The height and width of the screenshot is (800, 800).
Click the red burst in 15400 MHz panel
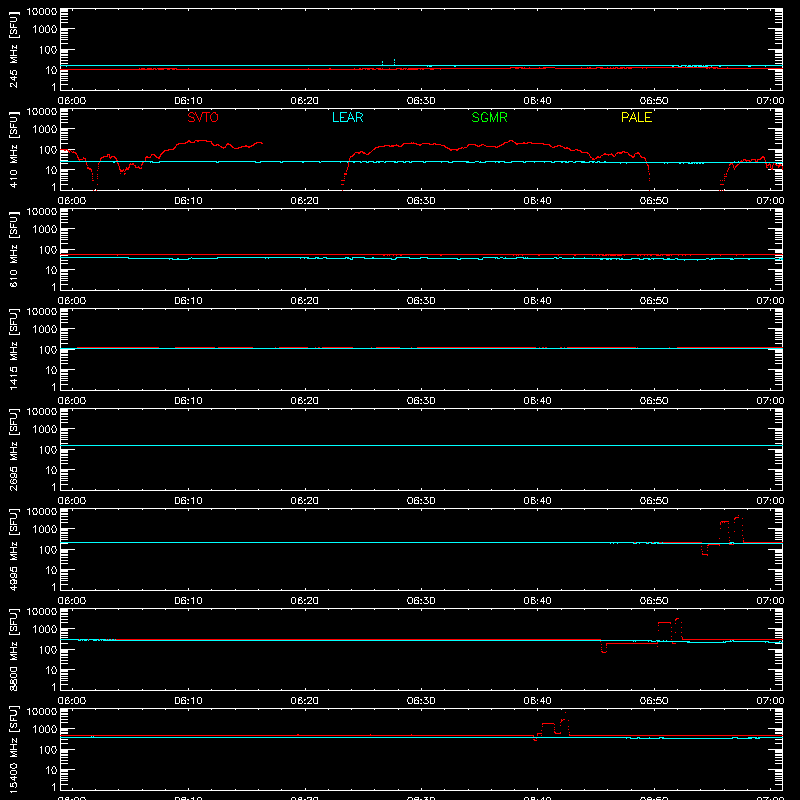[x=552, y=727]
